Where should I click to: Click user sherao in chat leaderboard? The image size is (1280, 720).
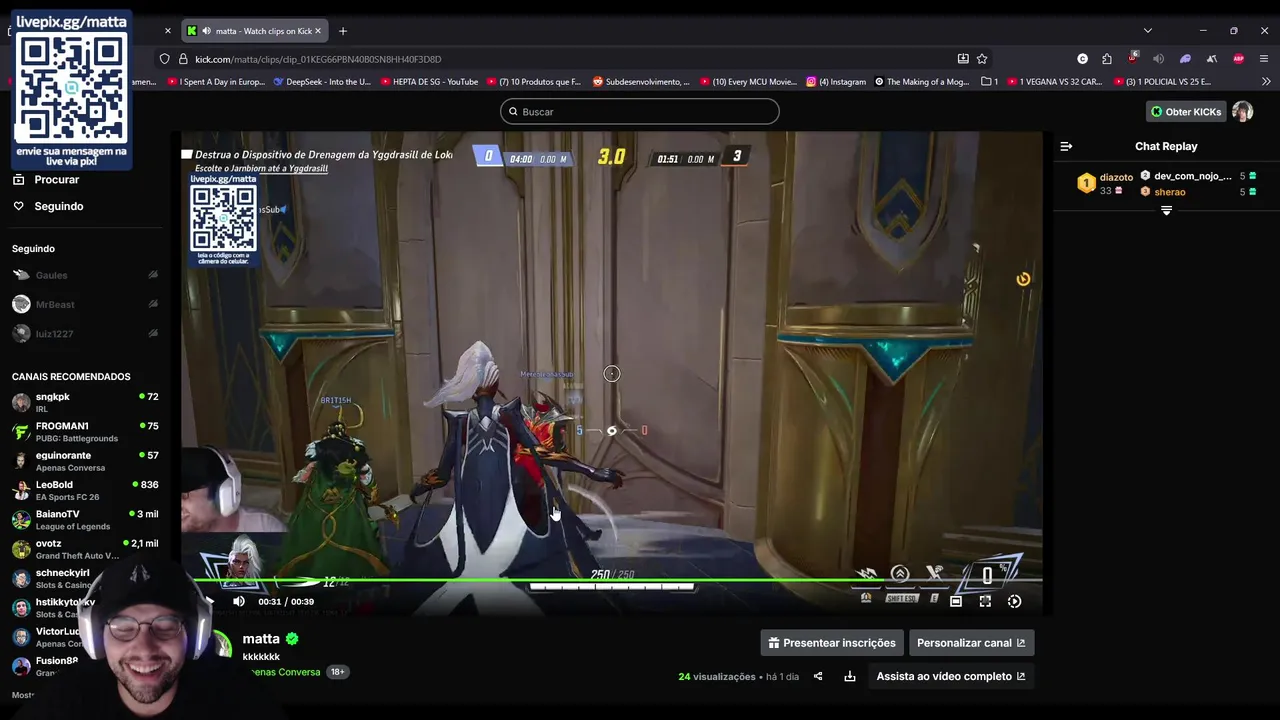[1169, 192]
